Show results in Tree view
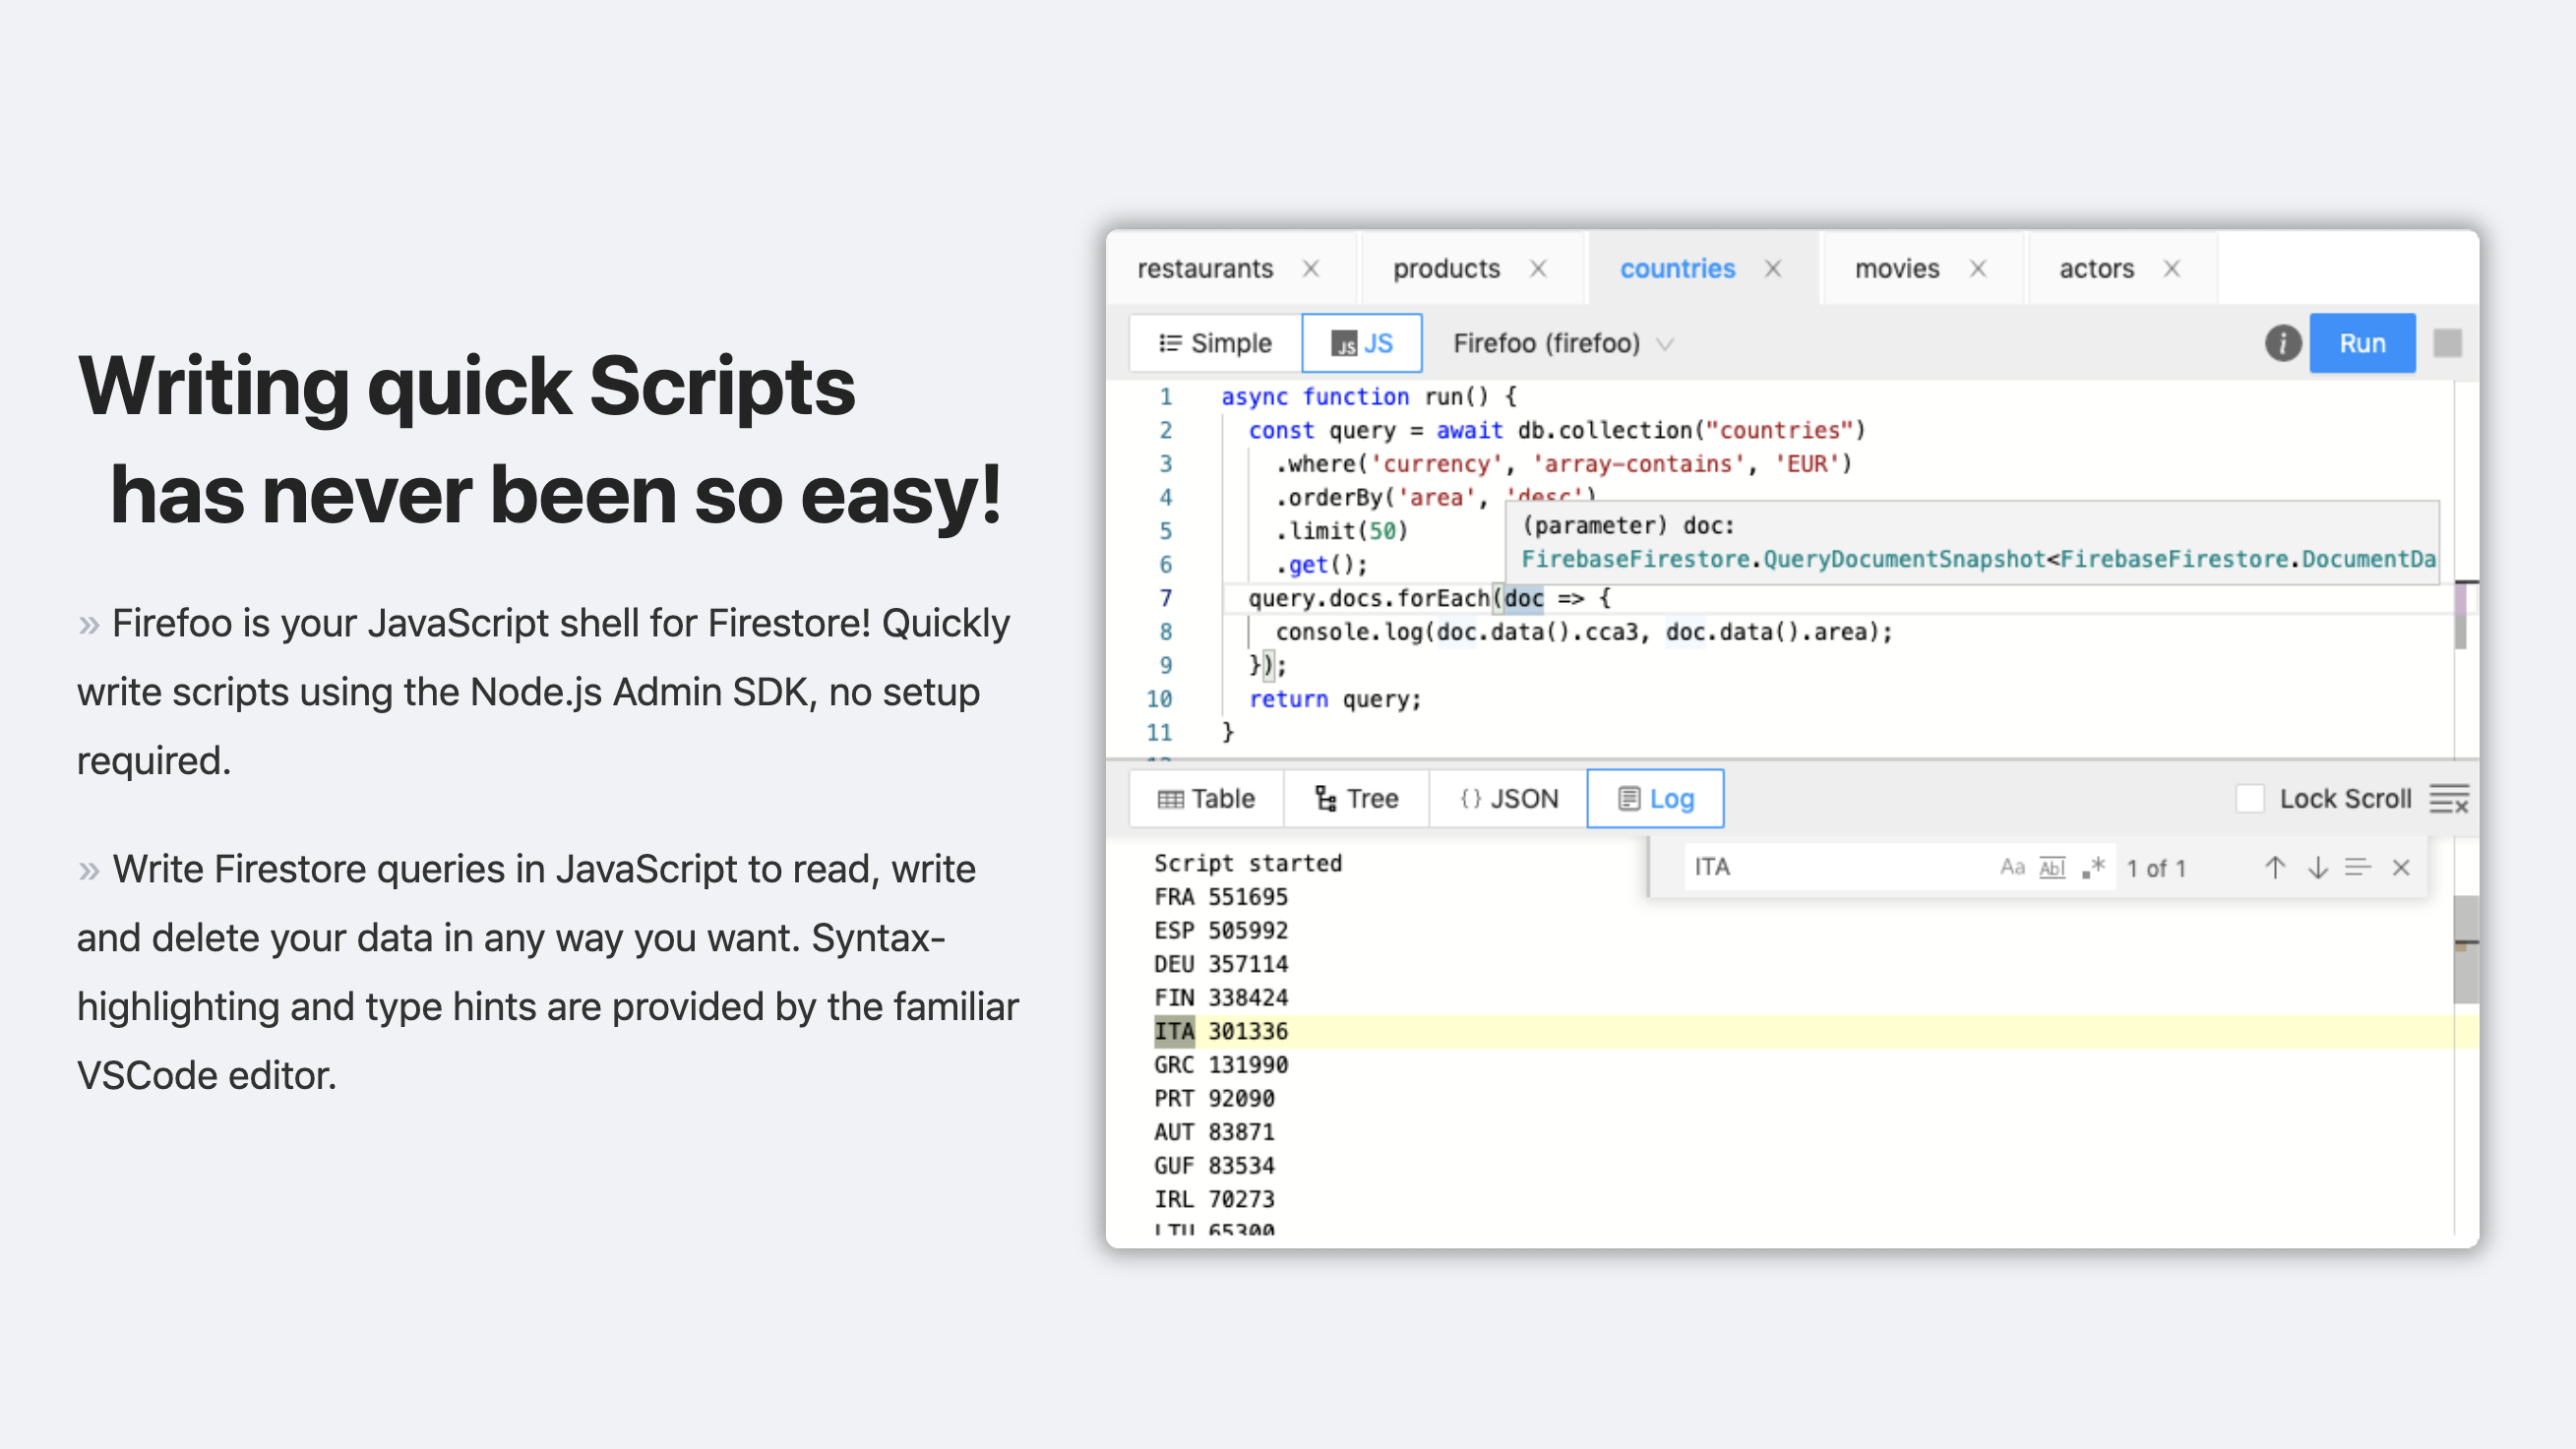2576x1449 pixels. [x=1356, y=799]
